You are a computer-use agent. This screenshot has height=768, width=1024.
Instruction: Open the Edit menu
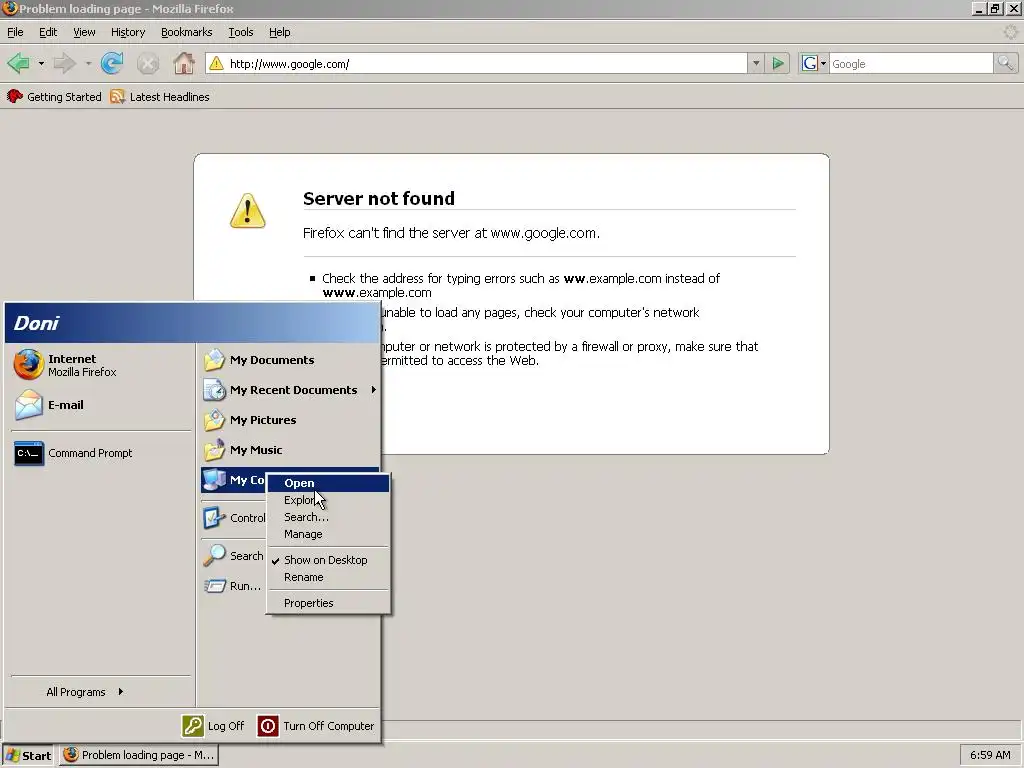point(48,32)
